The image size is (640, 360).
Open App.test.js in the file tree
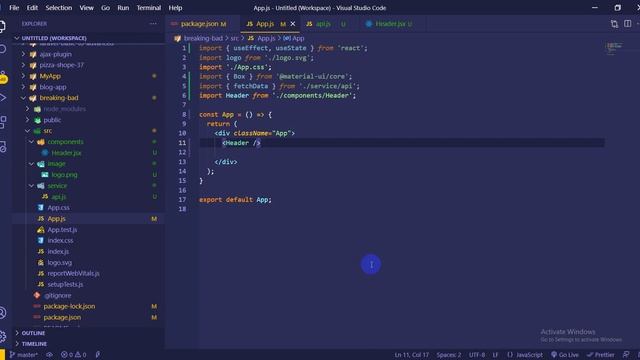pos(62,230)
